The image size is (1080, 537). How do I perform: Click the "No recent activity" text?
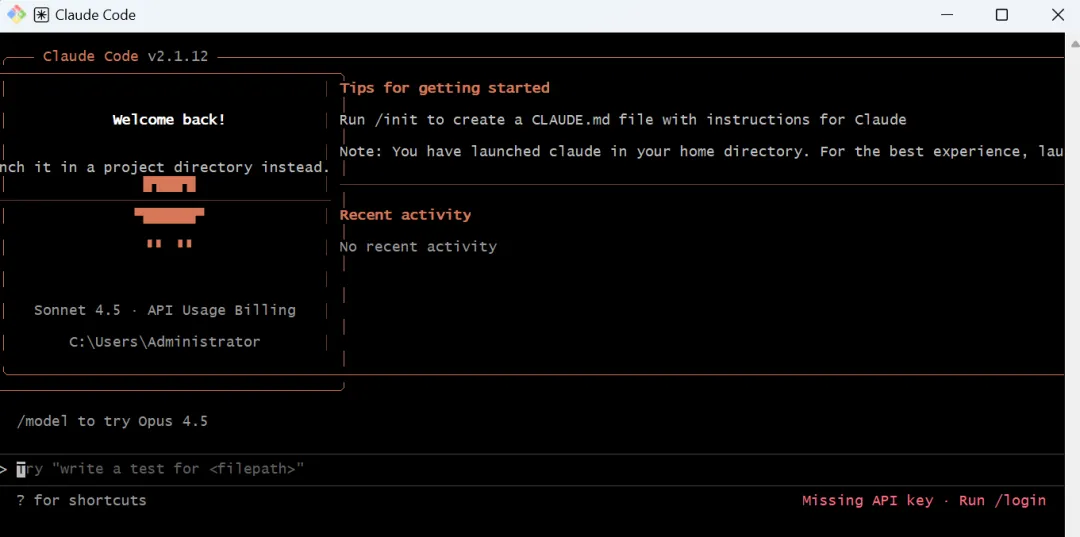pos(418,246)
